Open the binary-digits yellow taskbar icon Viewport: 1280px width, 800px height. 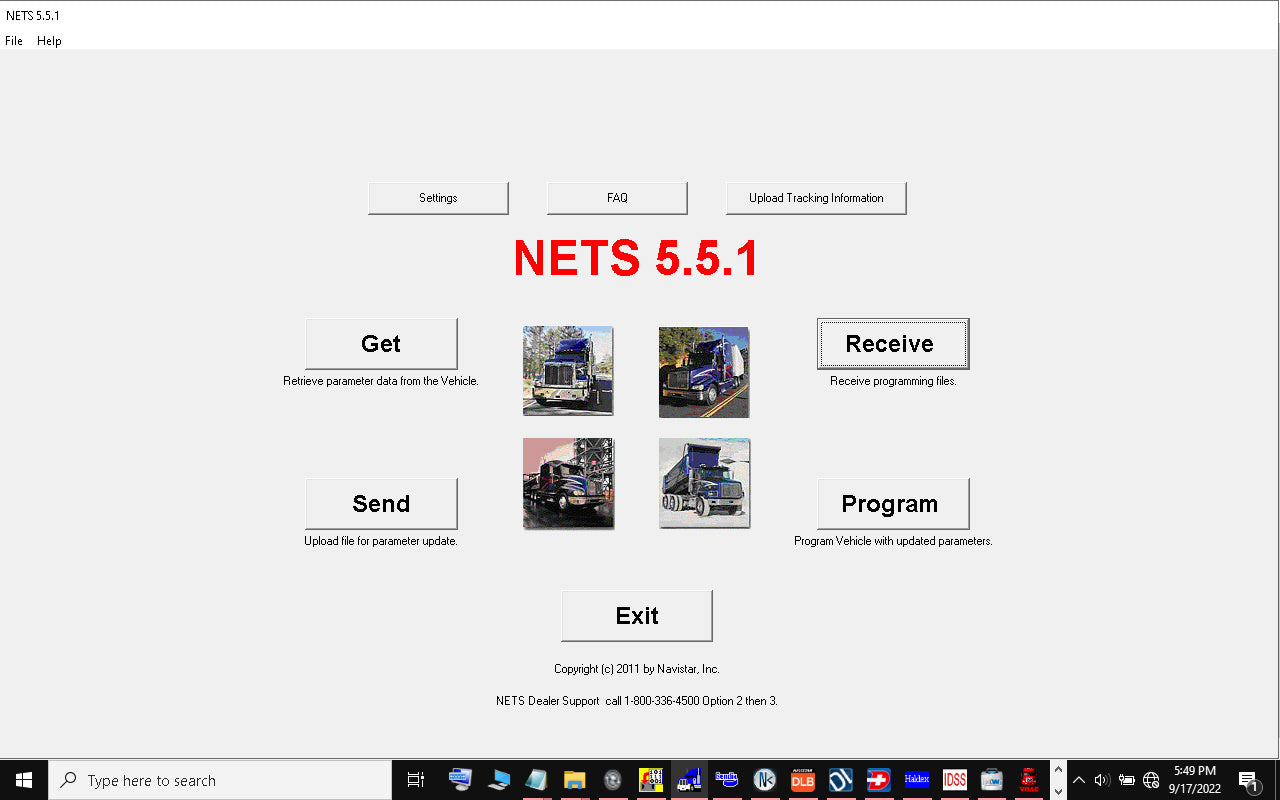click(x=651, y=780)
